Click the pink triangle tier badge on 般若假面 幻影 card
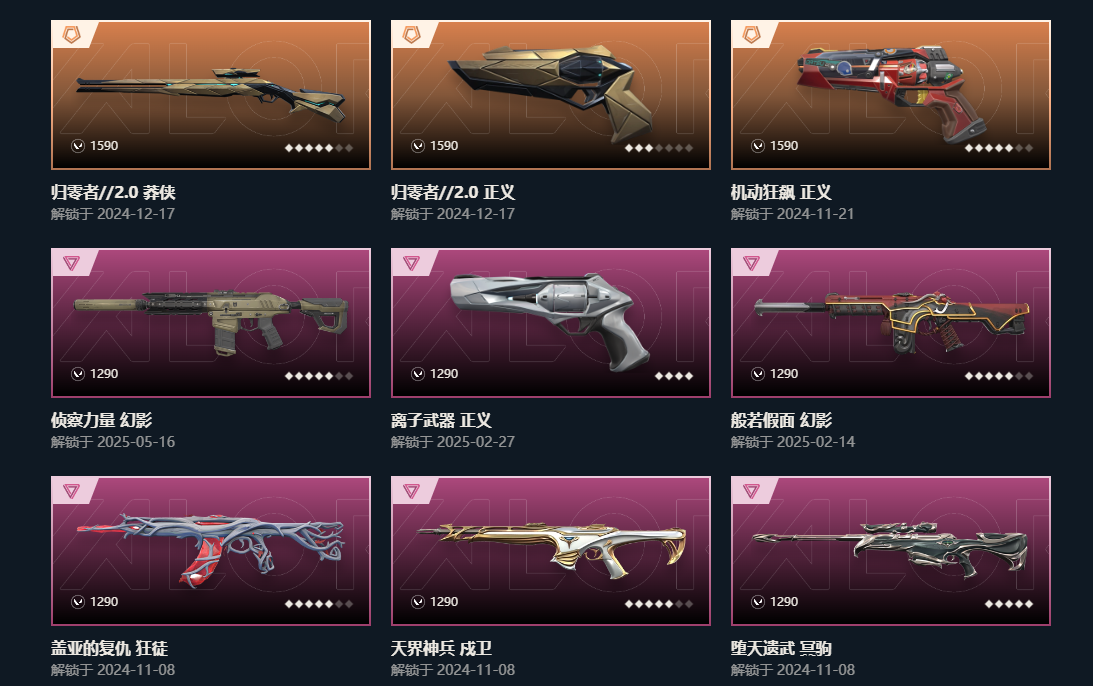This screenshot has width=1093, height=686. [x=751, y=263]
